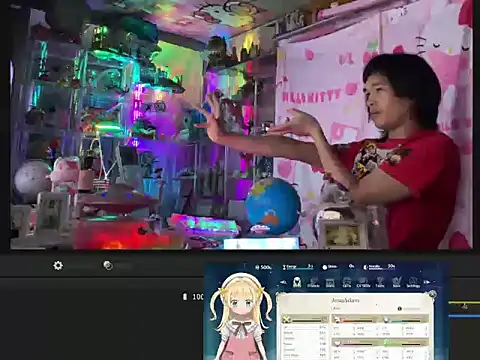Screen dimensions: 480x360
Task: Open the Tasks menu in the game
Action: coord(380,283)
